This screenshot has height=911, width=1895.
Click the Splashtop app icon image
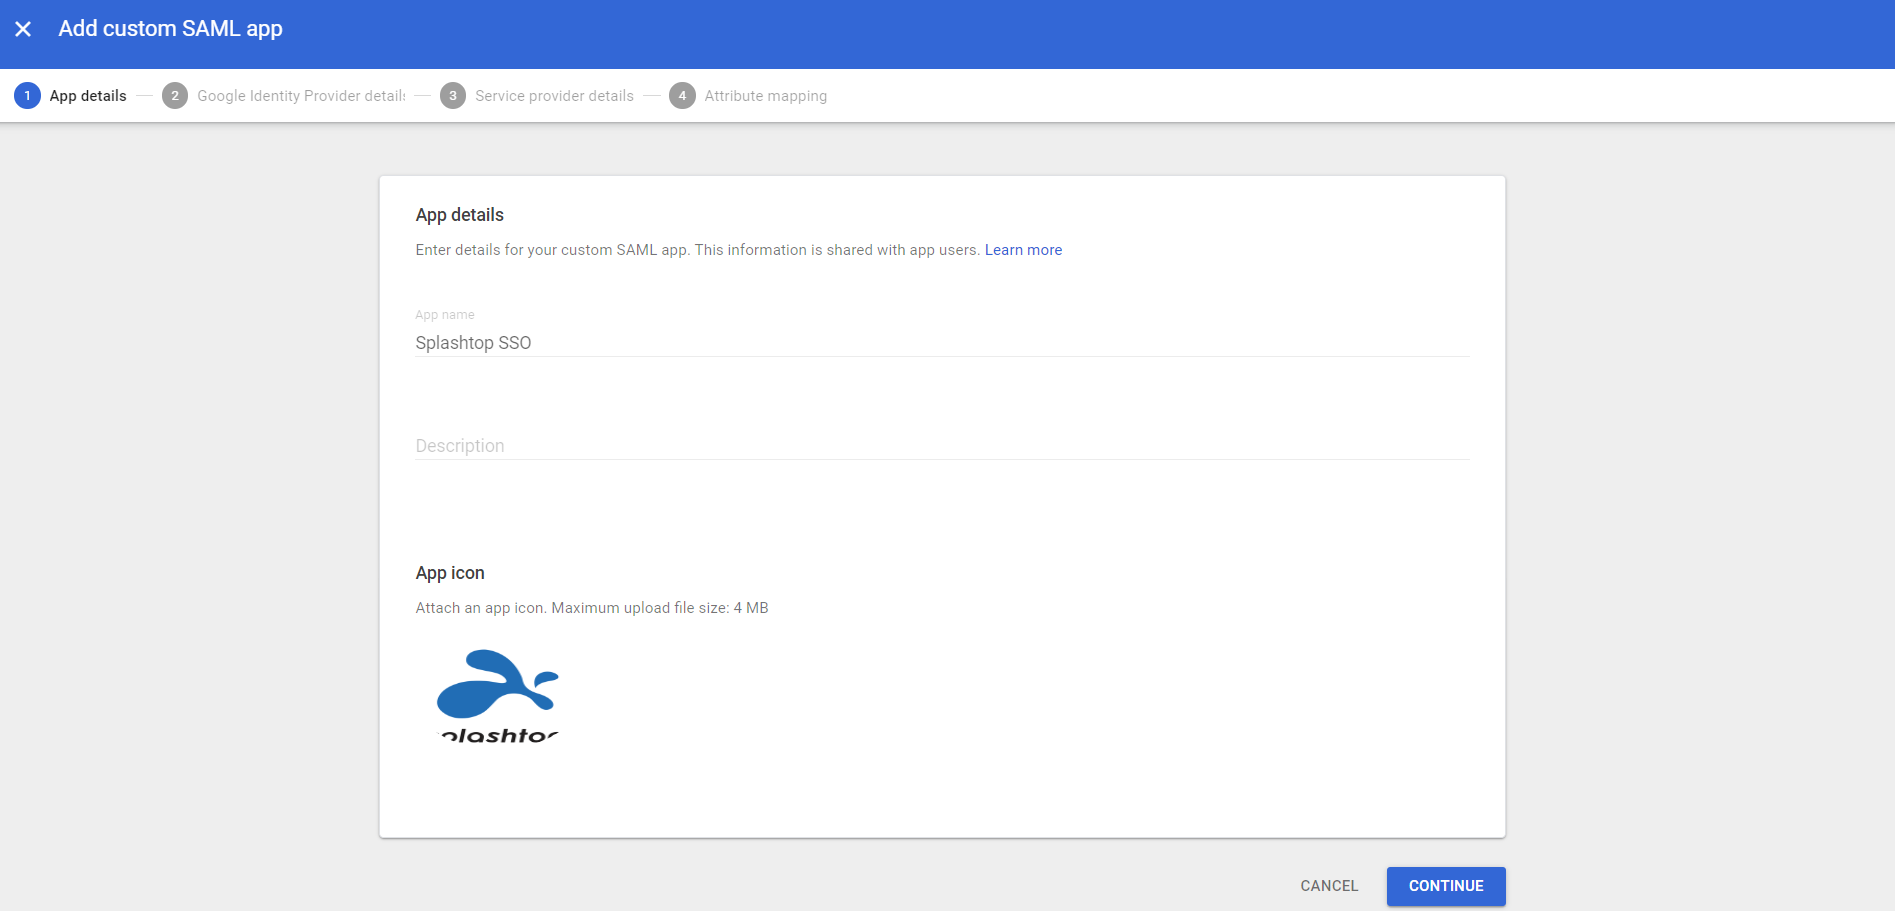[x=498, y=697]
